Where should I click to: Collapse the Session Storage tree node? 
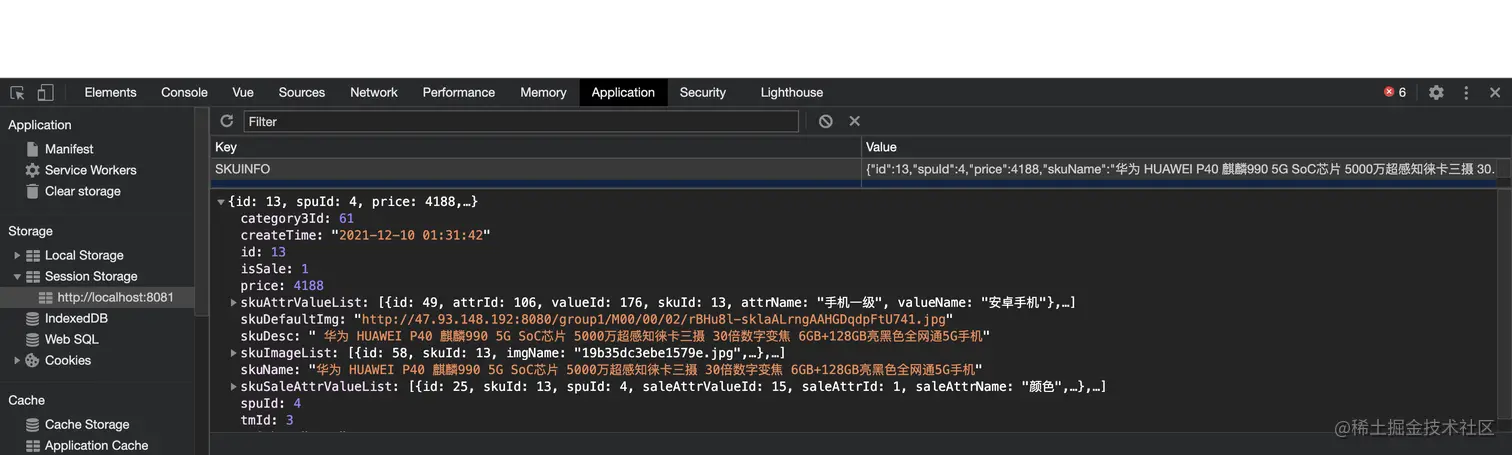click(x=17, y=276)
